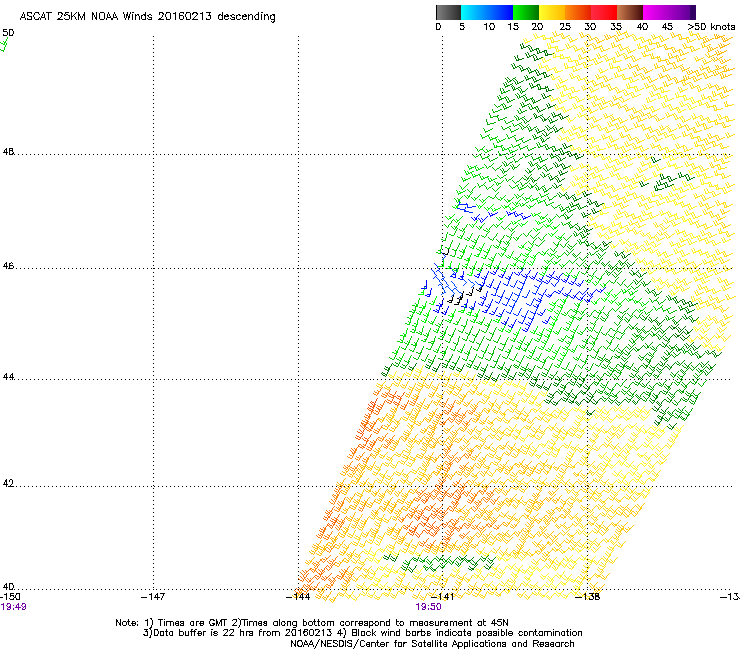Screen dimensions: 740x650
Task: Click the purple time stamp '19:49'
Action: pos(13,607)
